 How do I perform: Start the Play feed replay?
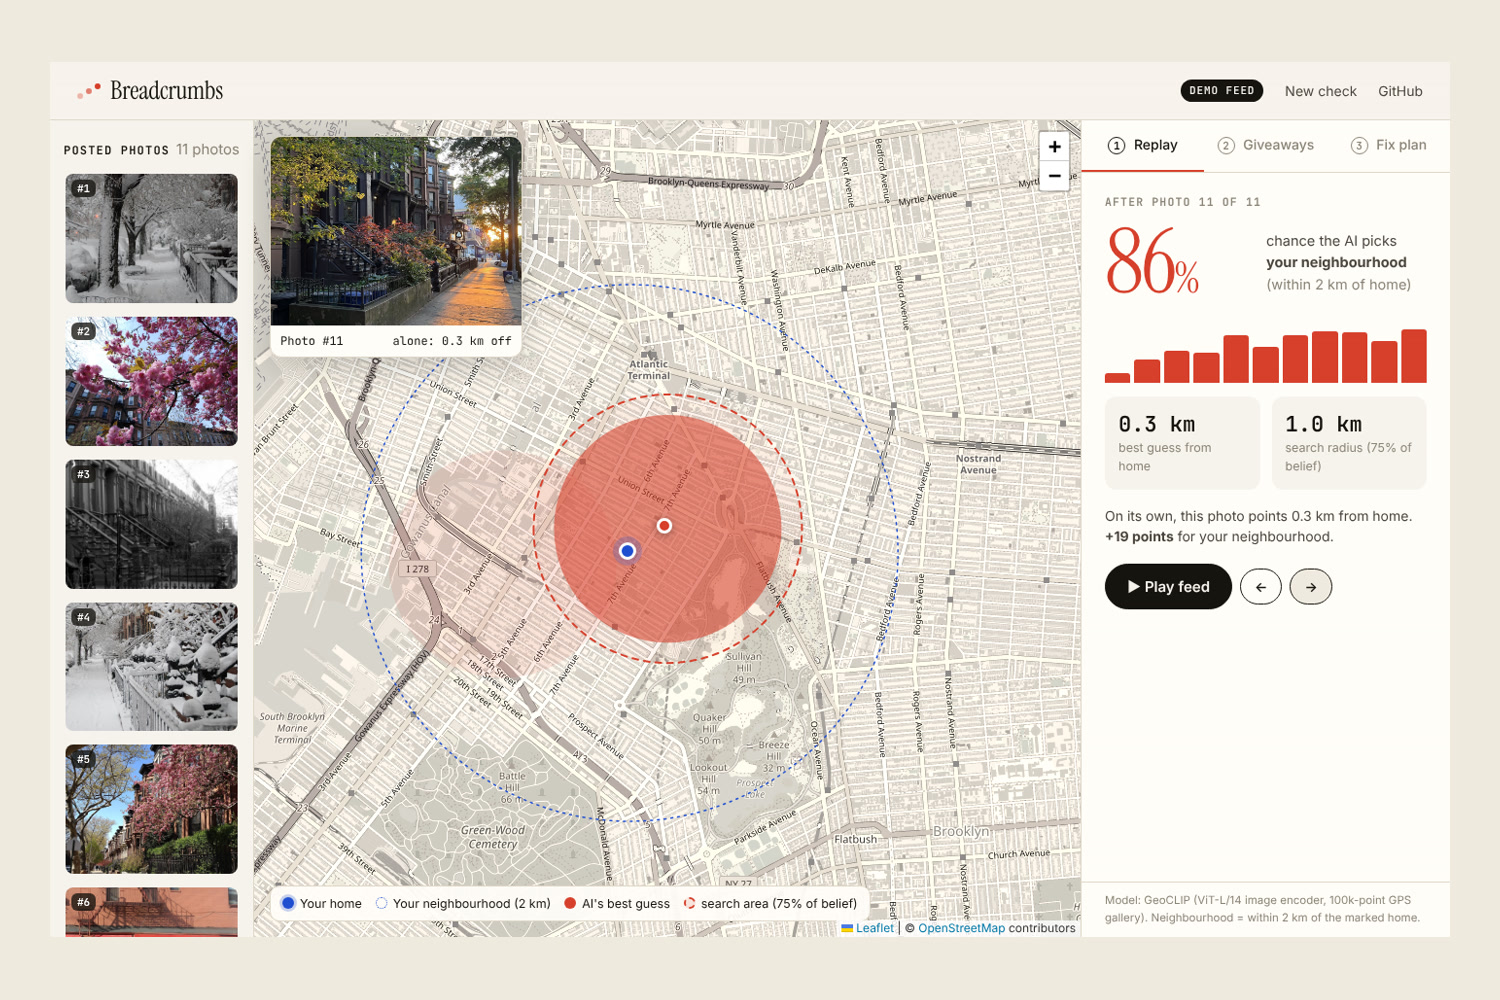(x=1168, y=587)
